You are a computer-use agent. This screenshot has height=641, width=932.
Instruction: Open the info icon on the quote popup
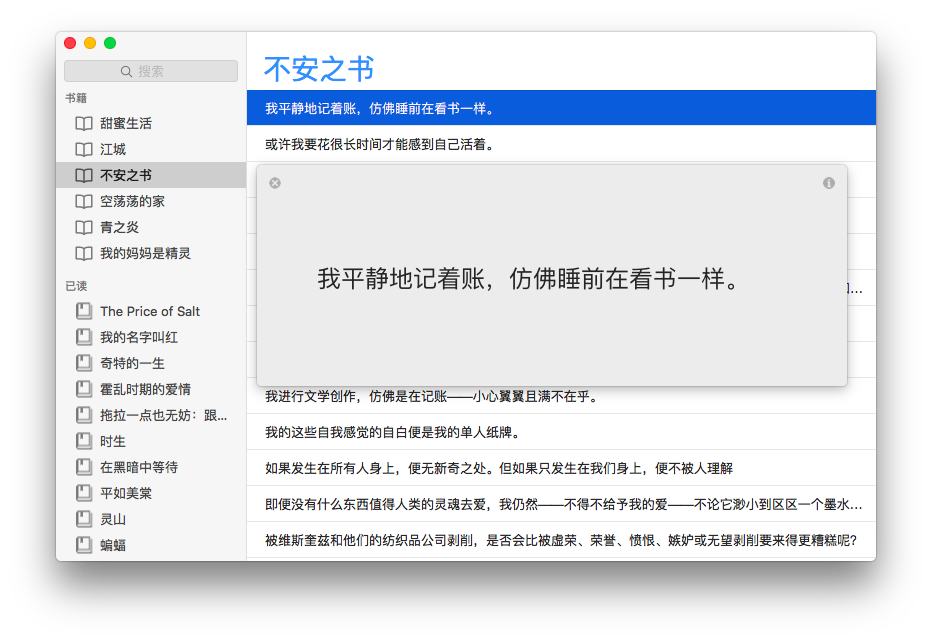[829, 183]
